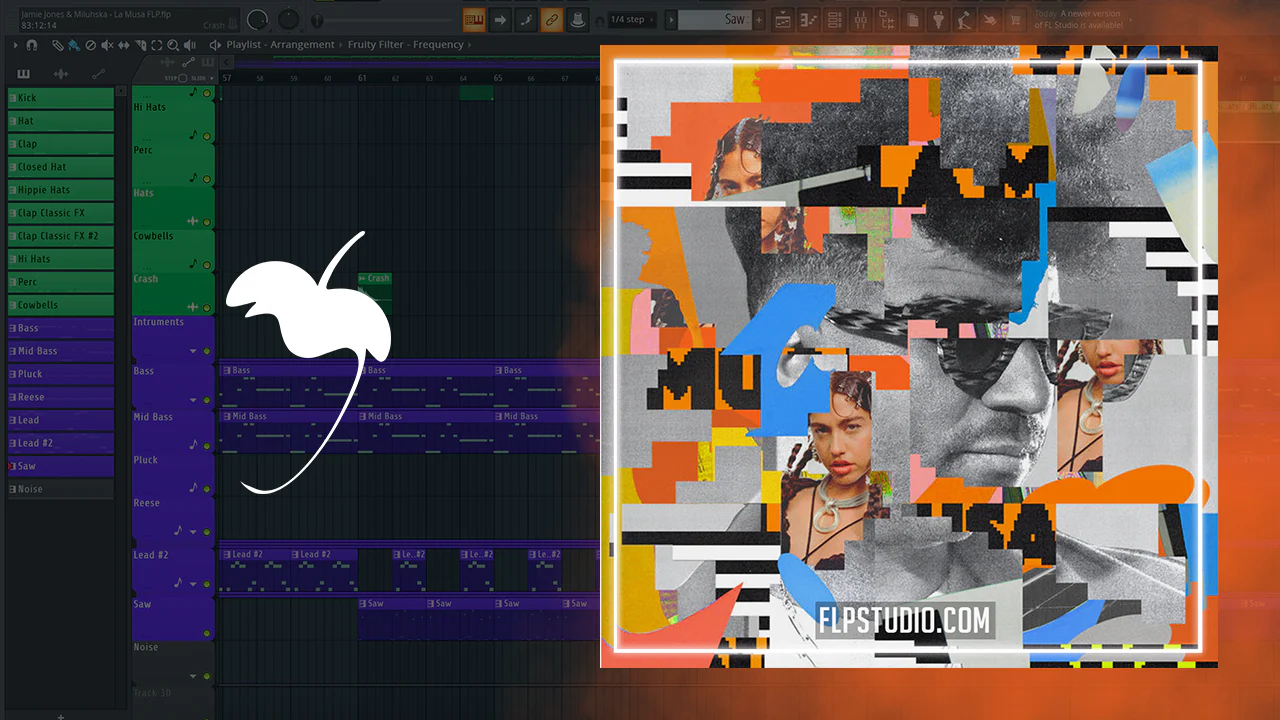The height and width of the screenshot is (720, 1280).
Task: Click bar 65 on the timeline ruler
Action: click(x=498, y=77)
